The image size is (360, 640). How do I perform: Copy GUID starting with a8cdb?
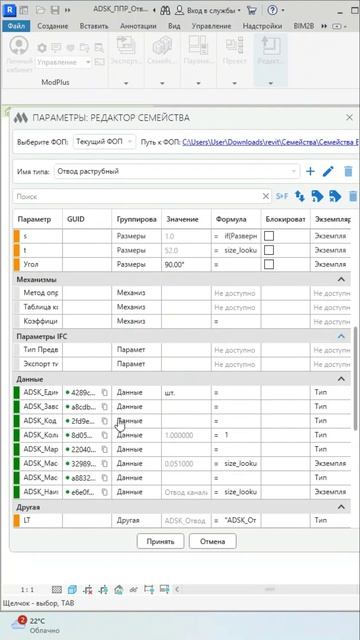[104, 407]
